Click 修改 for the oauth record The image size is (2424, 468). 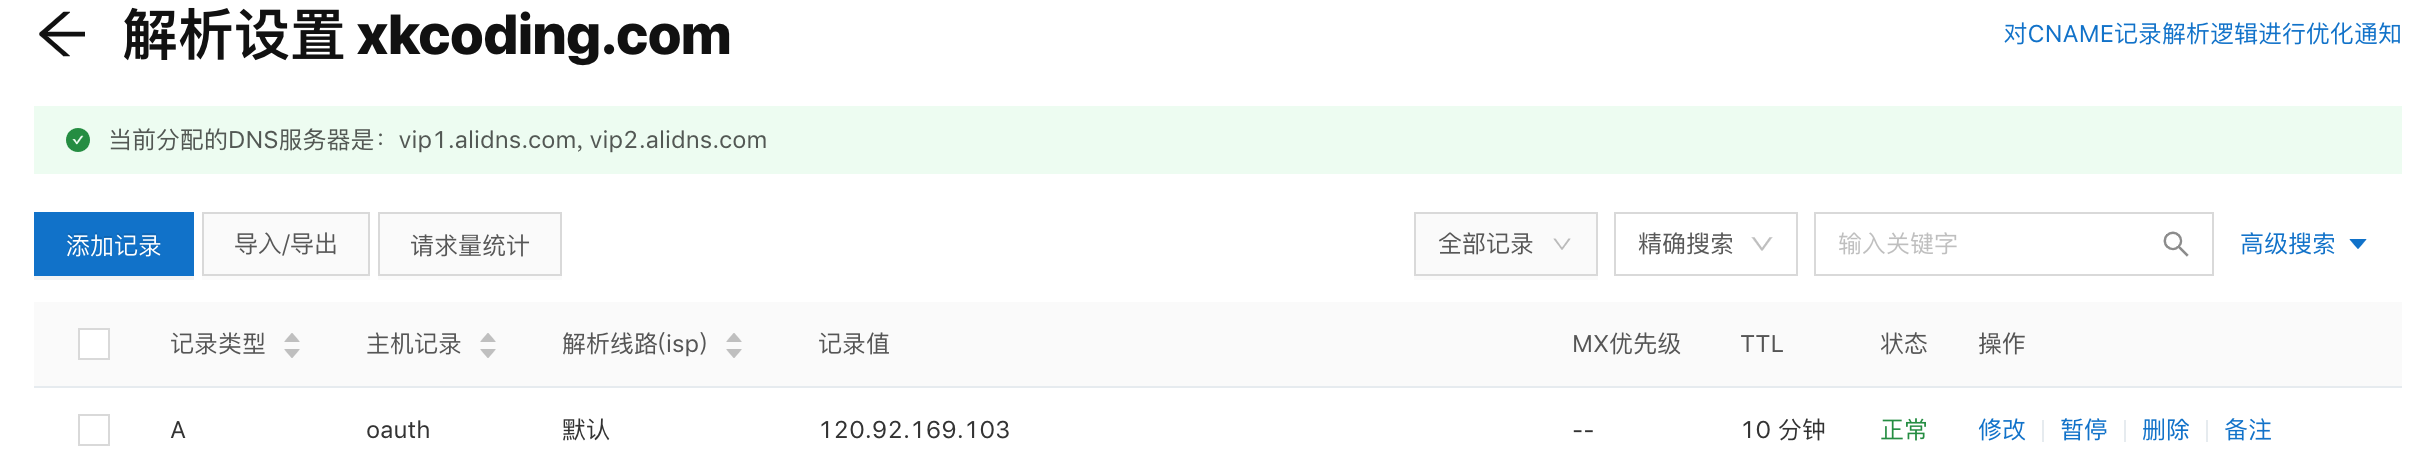pyautogui.click(x=2002, y=430)
